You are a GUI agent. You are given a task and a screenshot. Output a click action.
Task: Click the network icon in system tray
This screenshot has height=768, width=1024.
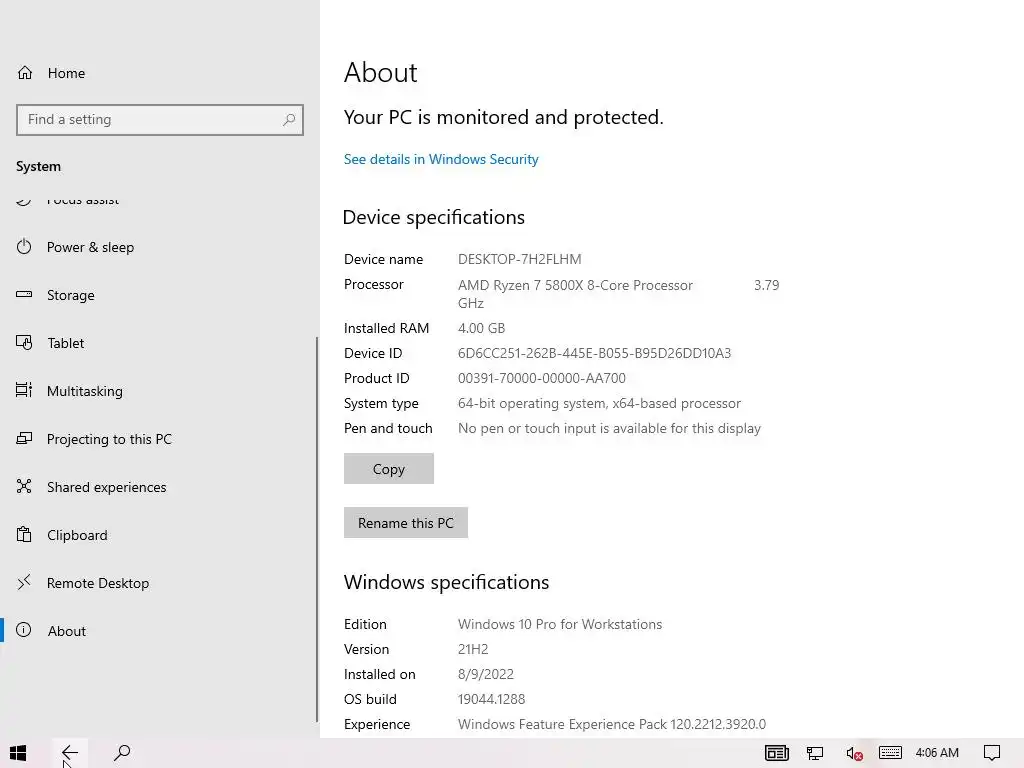[x=814, y=753]
